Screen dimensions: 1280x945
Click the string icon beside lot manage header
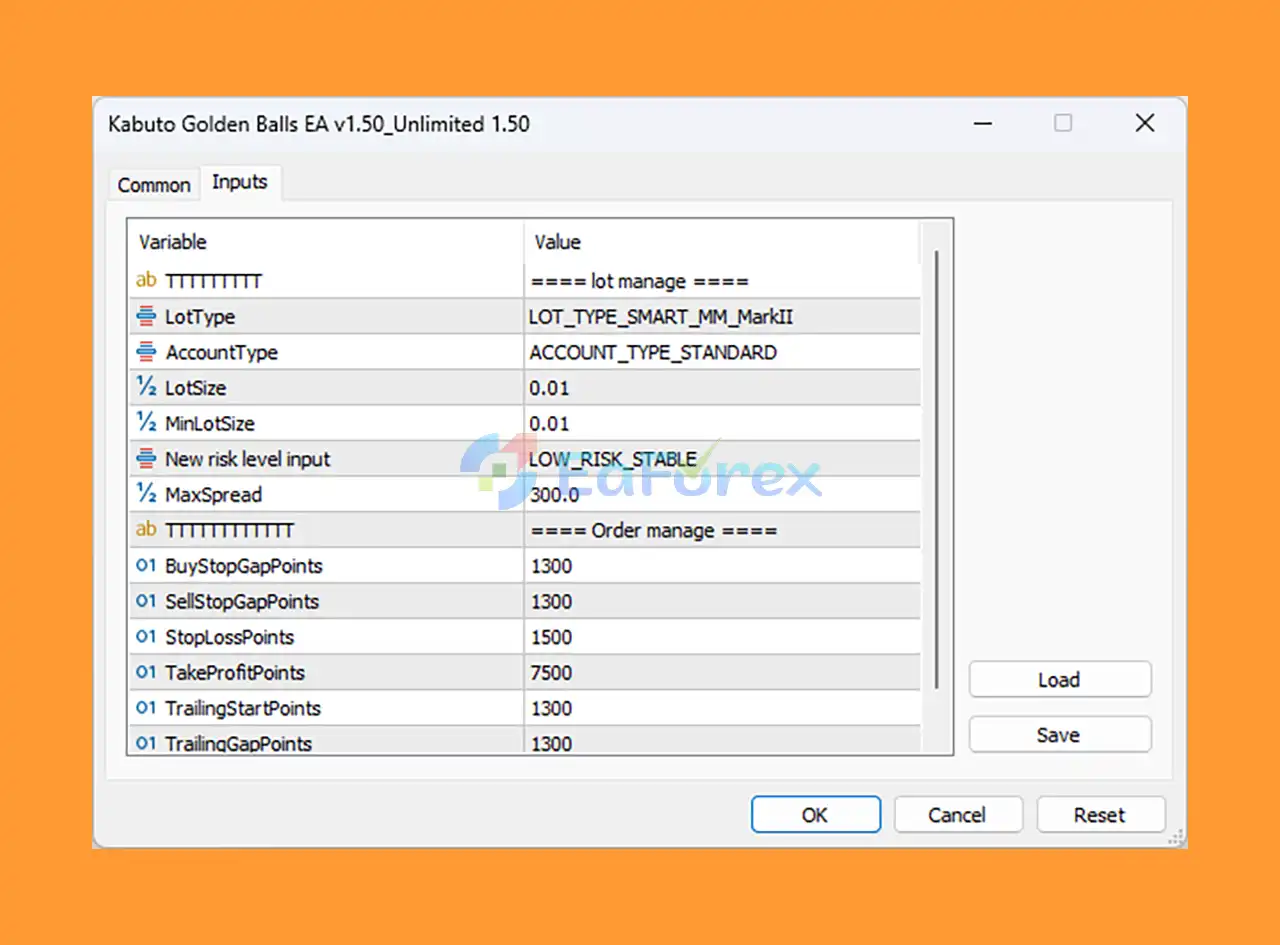[x=146, y=281]
